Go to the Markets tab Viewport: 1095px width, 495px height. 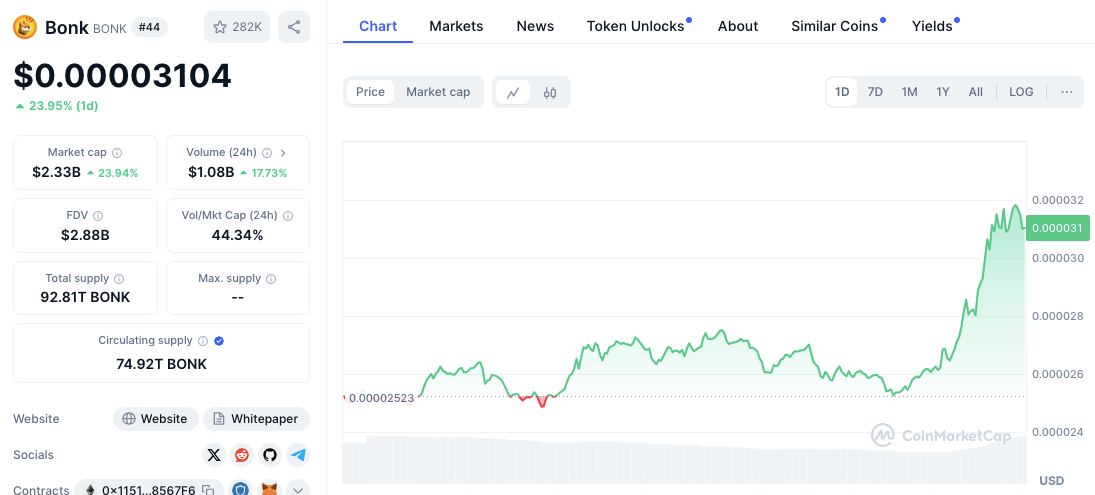click(456, 26)
